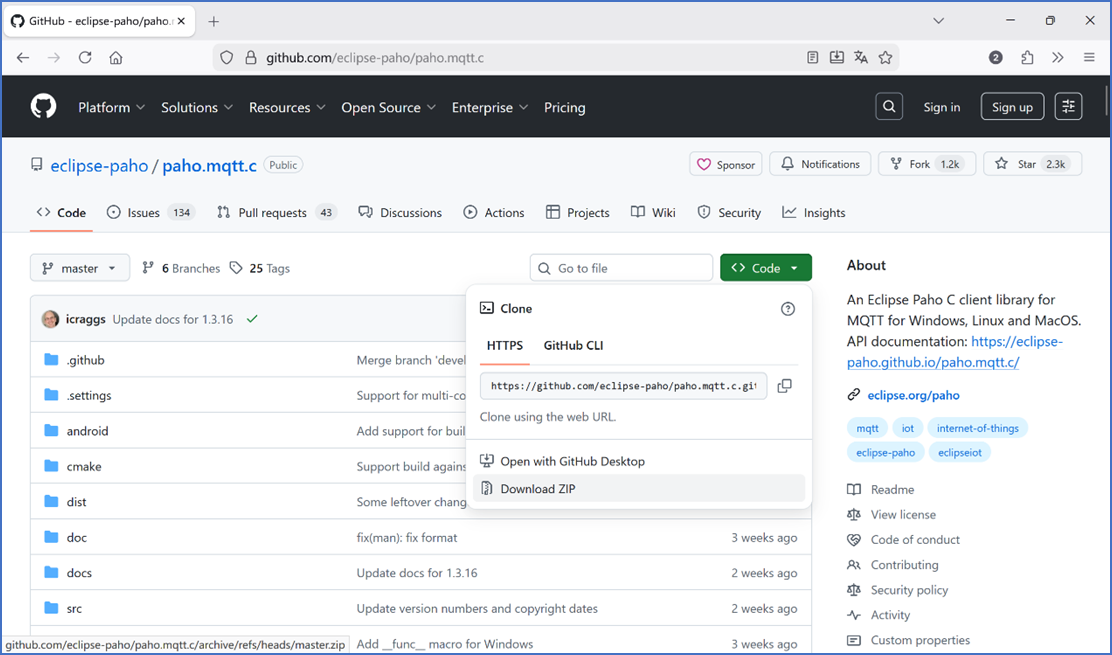Switch to the Issues tab

[x=150, y=213]
